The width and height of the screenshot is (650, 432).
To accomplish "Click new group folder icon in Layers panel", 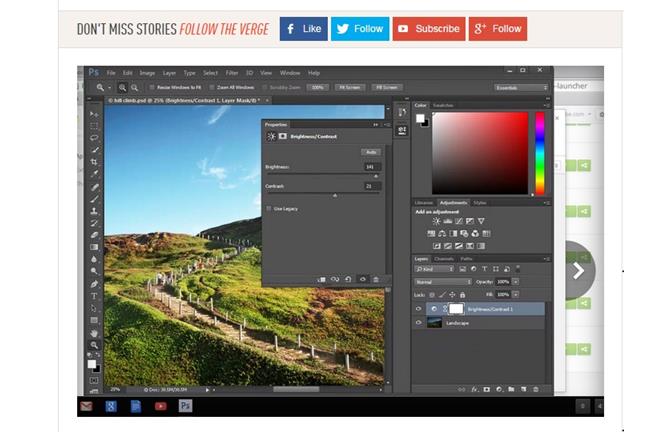I will click(512, 389).
